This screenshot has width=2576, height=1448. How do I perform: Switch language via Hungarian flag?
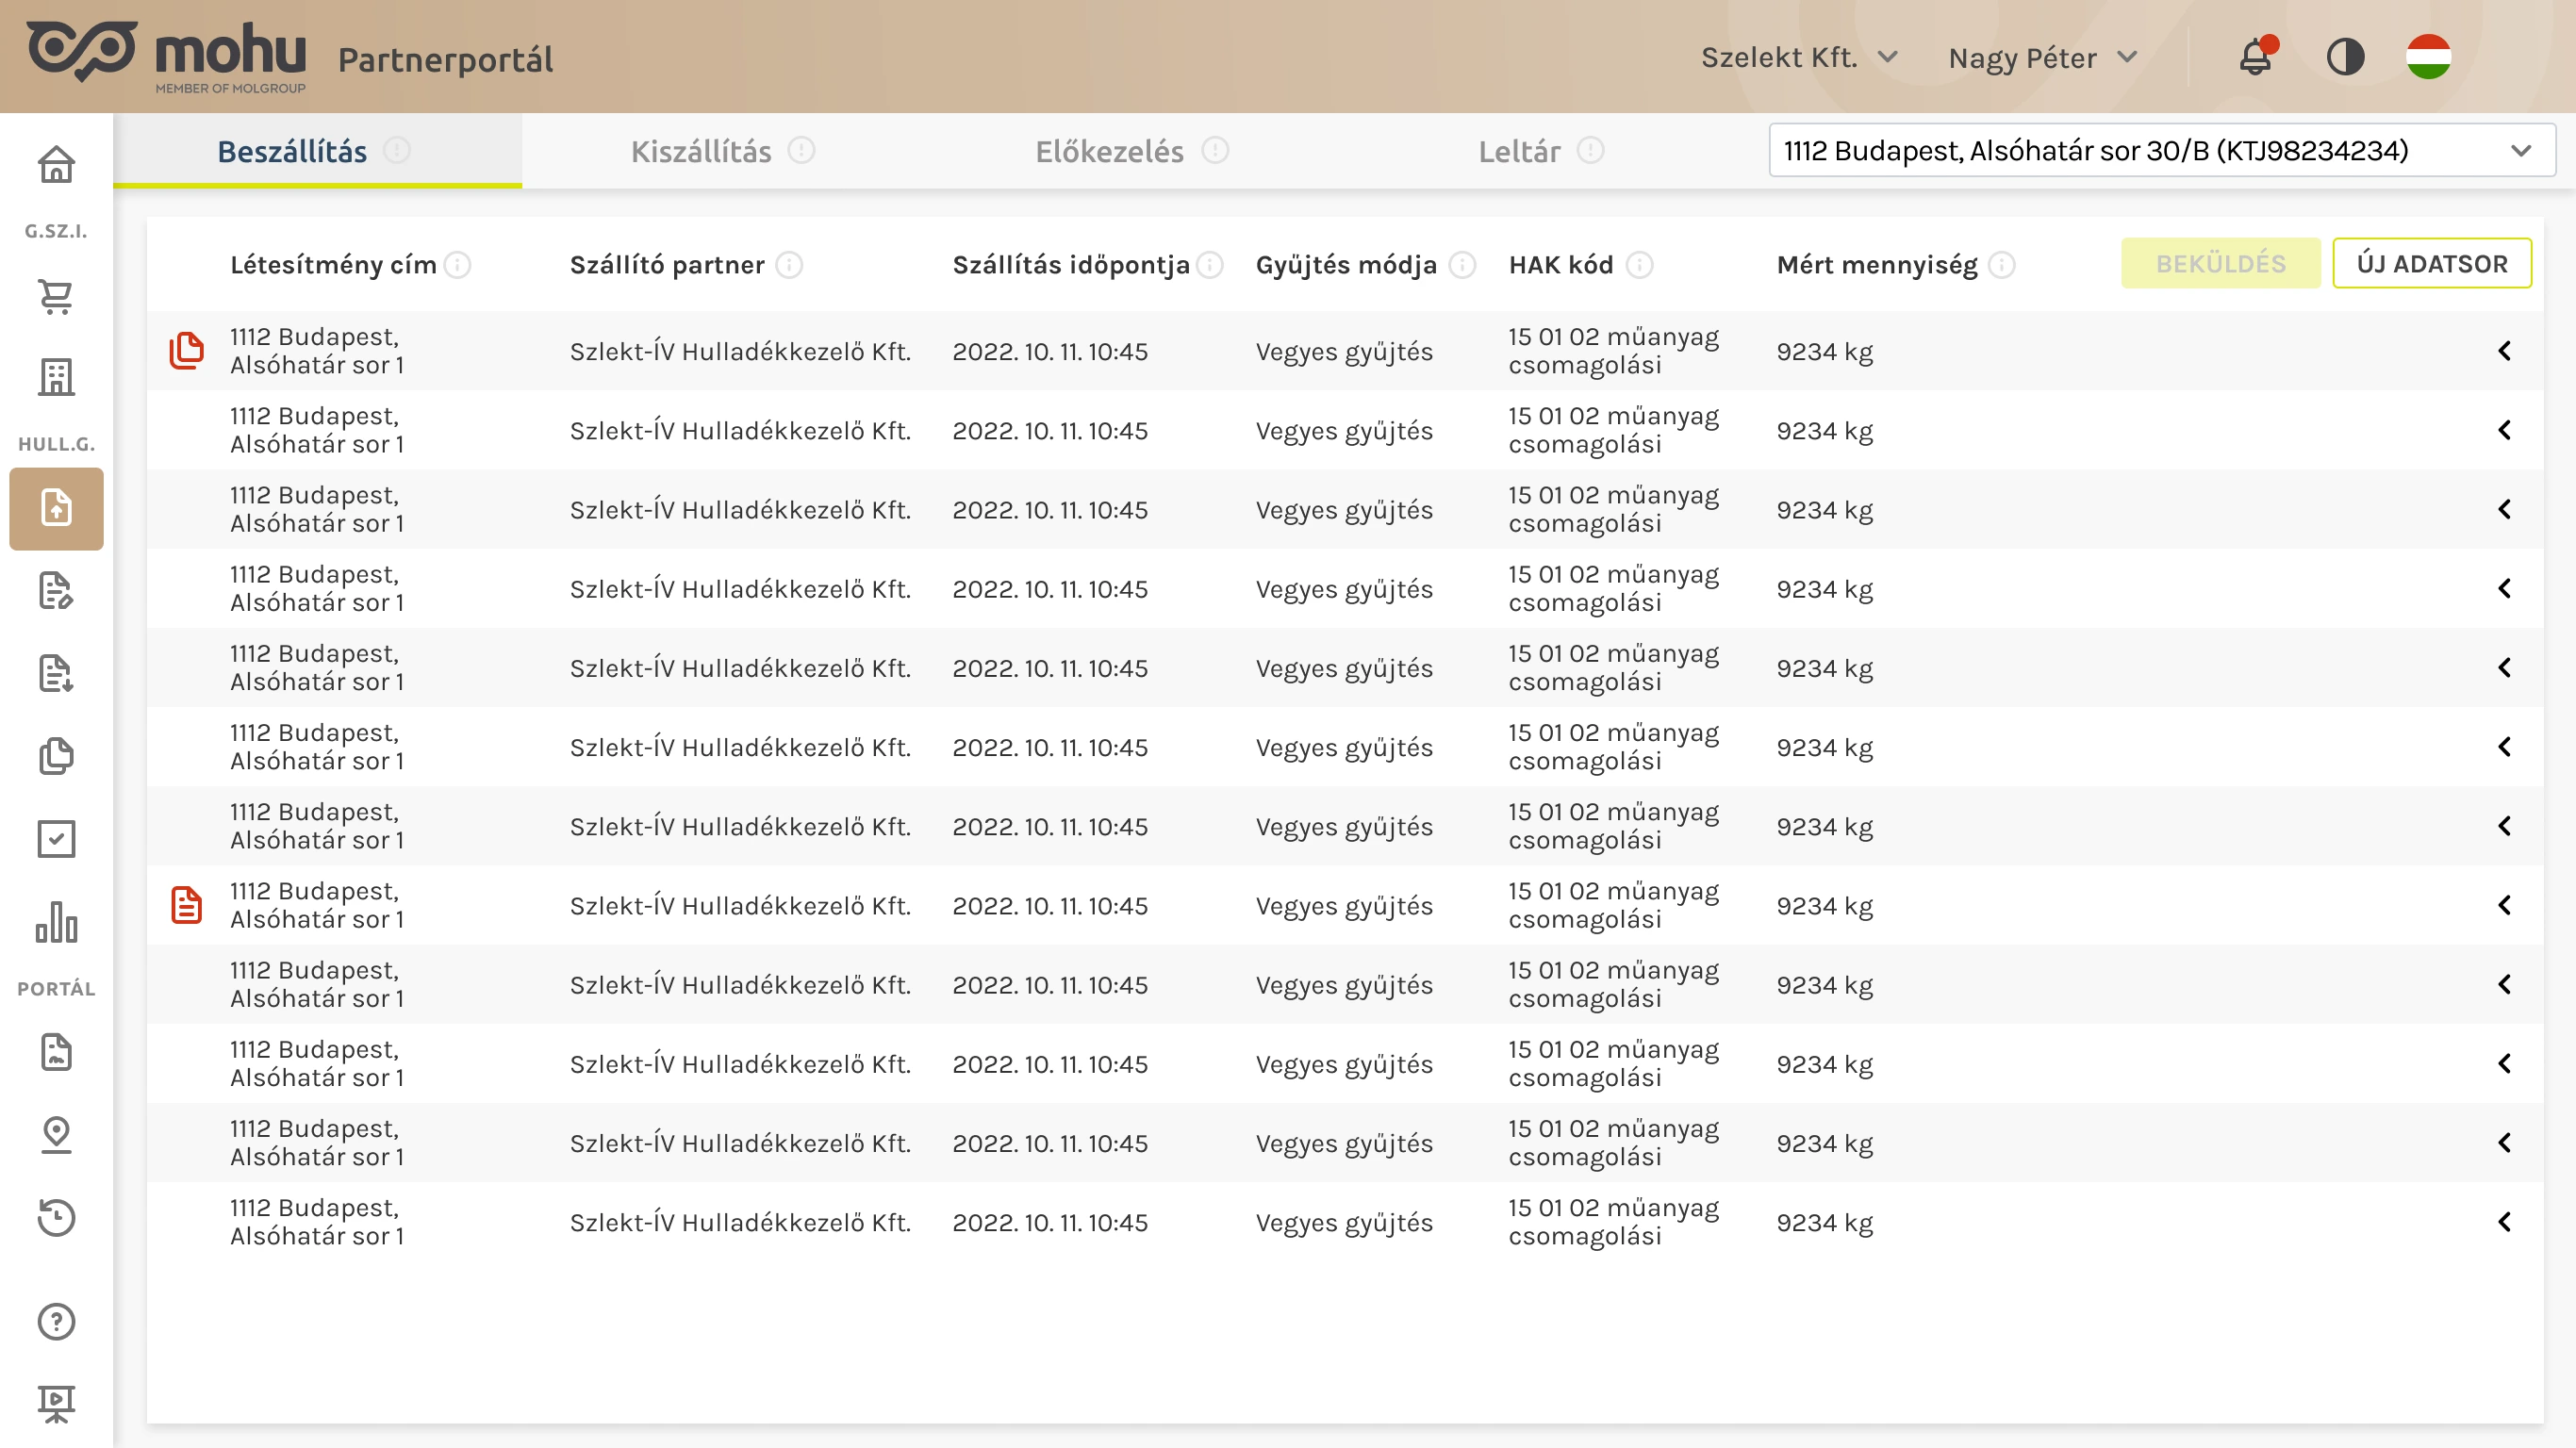pos(2428,57)
